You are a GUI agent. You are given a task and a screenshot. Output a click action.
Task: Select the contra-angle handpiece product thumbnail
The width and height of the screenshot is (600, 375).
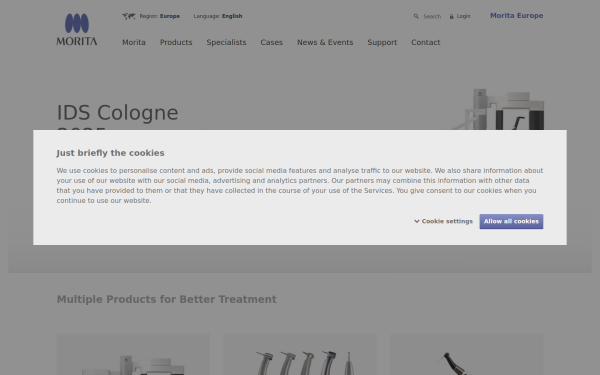click(466, 354)
